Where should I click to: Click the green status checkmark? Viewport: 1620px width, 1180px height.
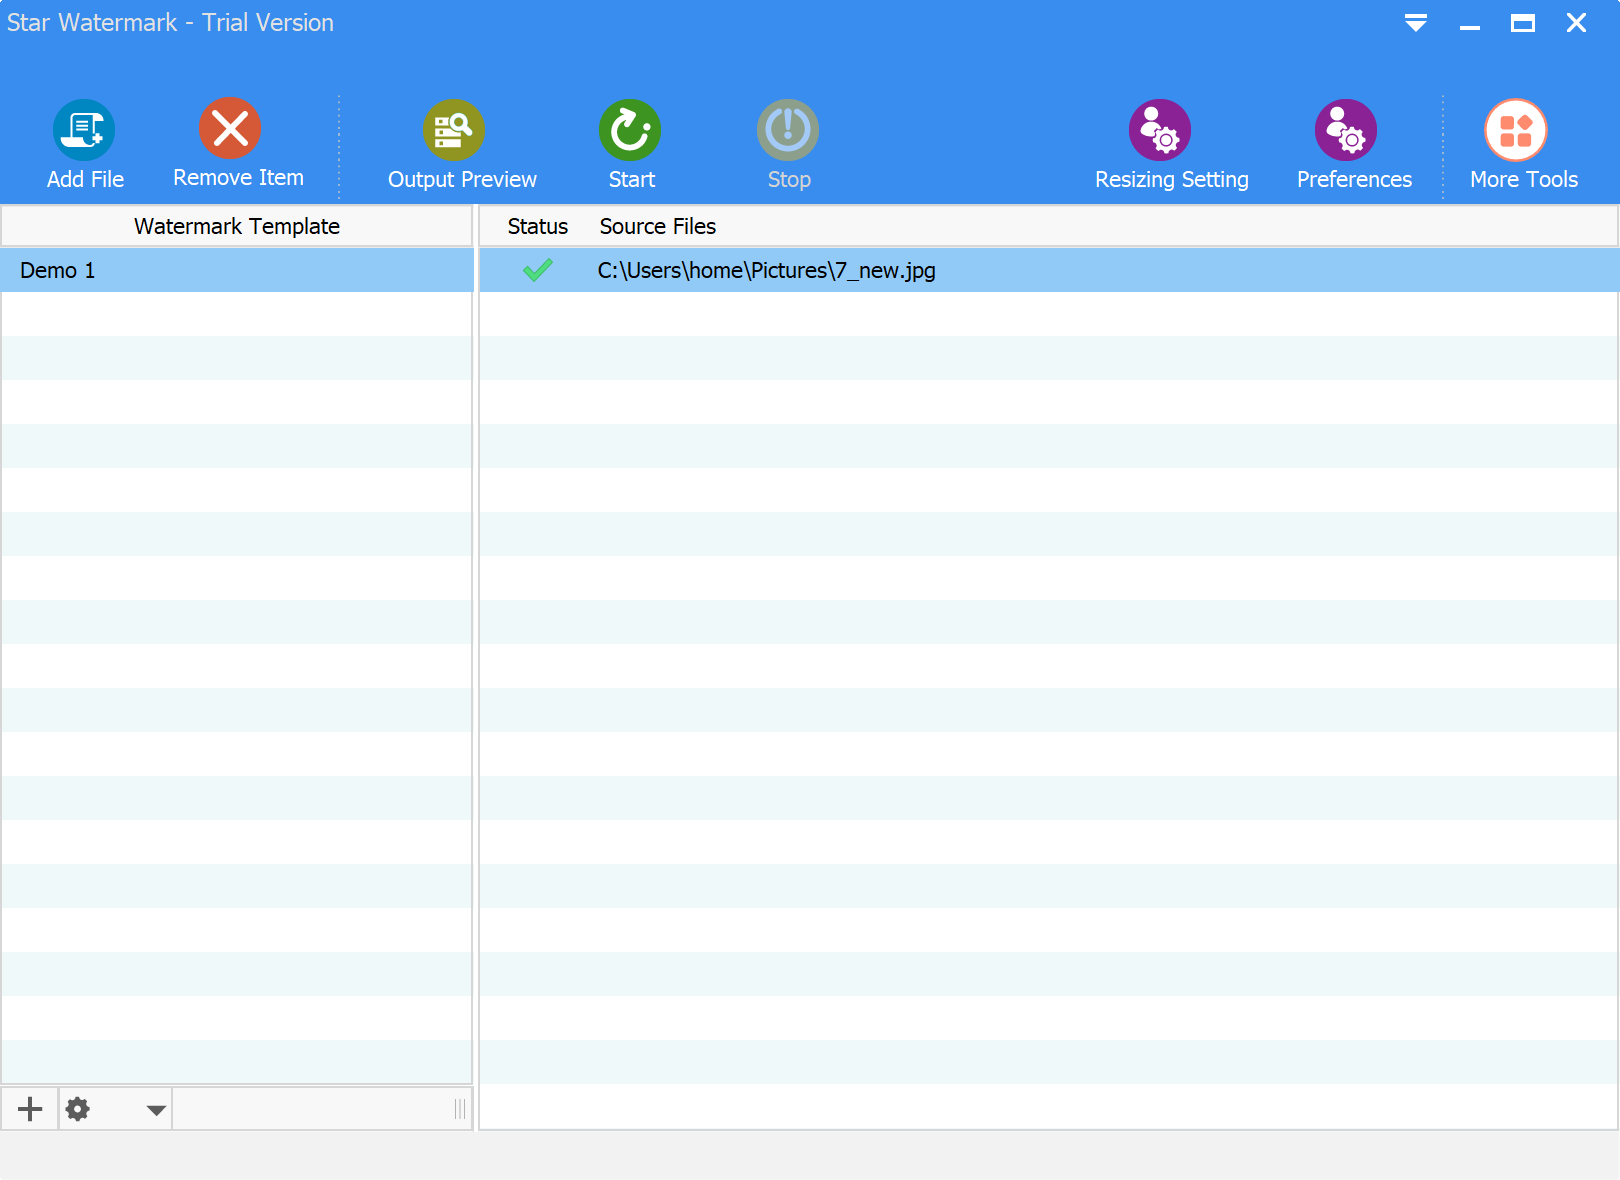tap(538, 270)
